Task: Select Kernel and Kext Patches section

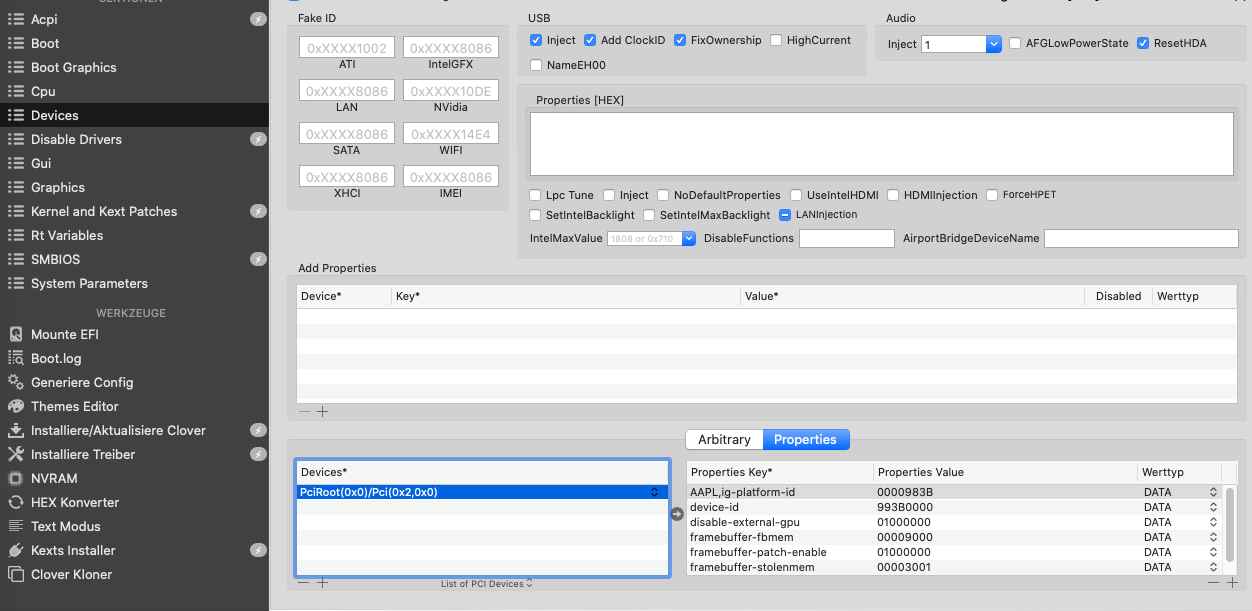Action: tap(103, 211)
